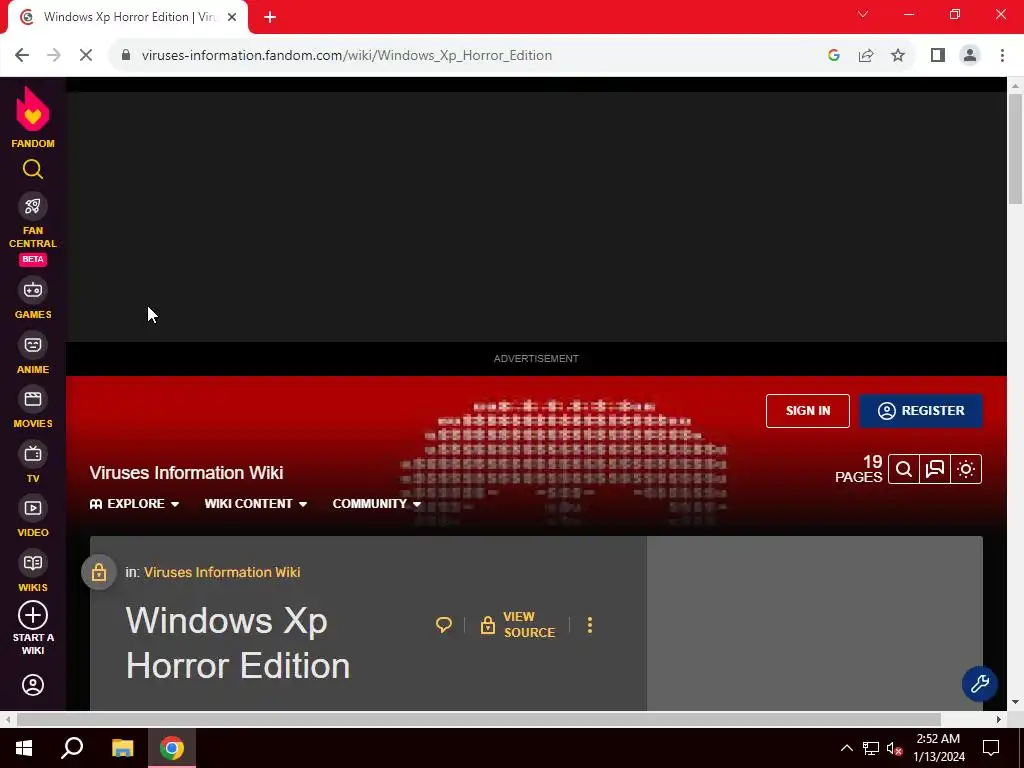Expand the Wiki Content menu

255,504
